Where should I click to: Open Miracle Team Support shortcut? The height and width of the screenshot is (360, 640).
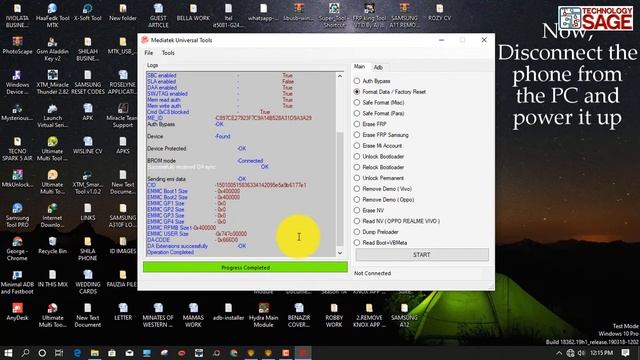[122, 116]
